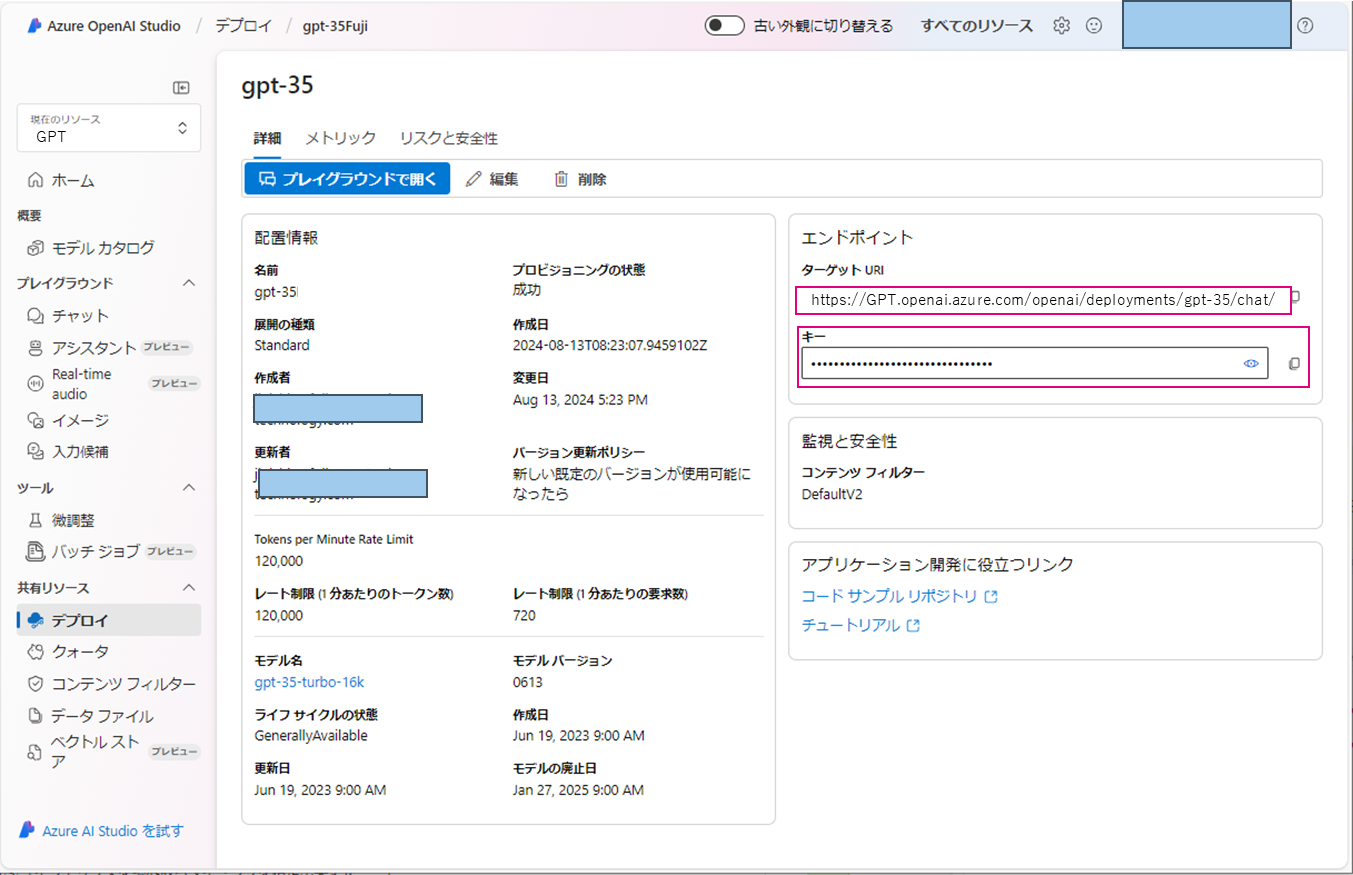Click the gpt-35Fuji breadcrumb
The image size is (1353, 875).
335,26
